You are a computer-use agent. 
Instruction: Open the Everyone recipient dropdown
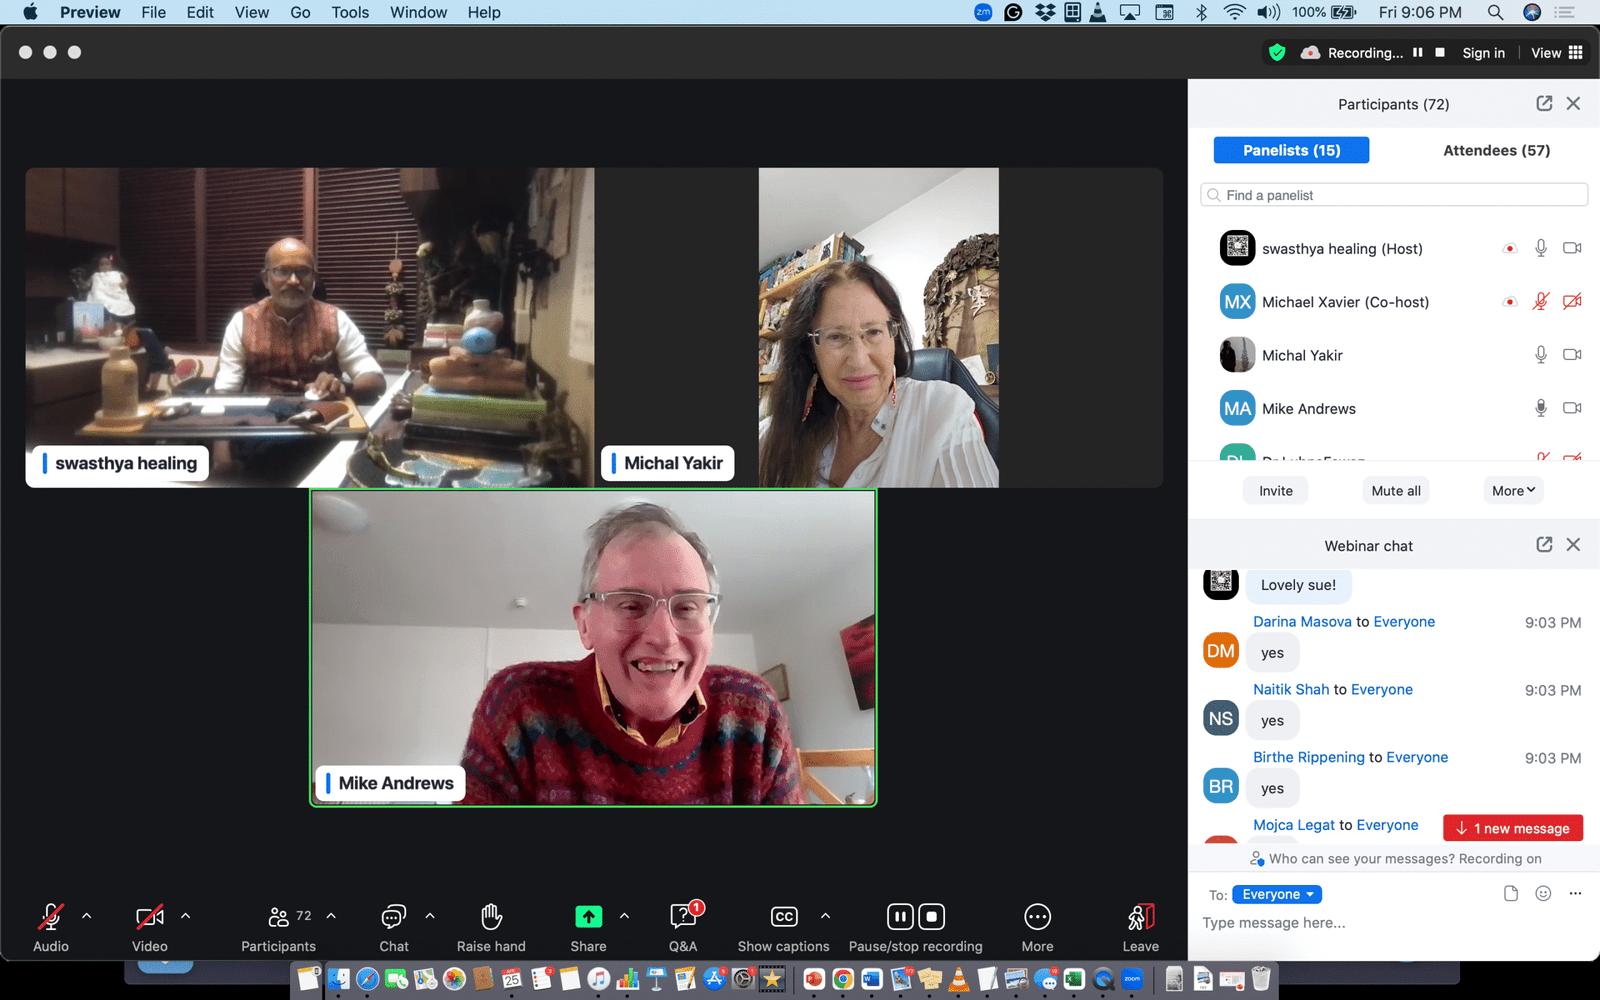coord(1277,894)
